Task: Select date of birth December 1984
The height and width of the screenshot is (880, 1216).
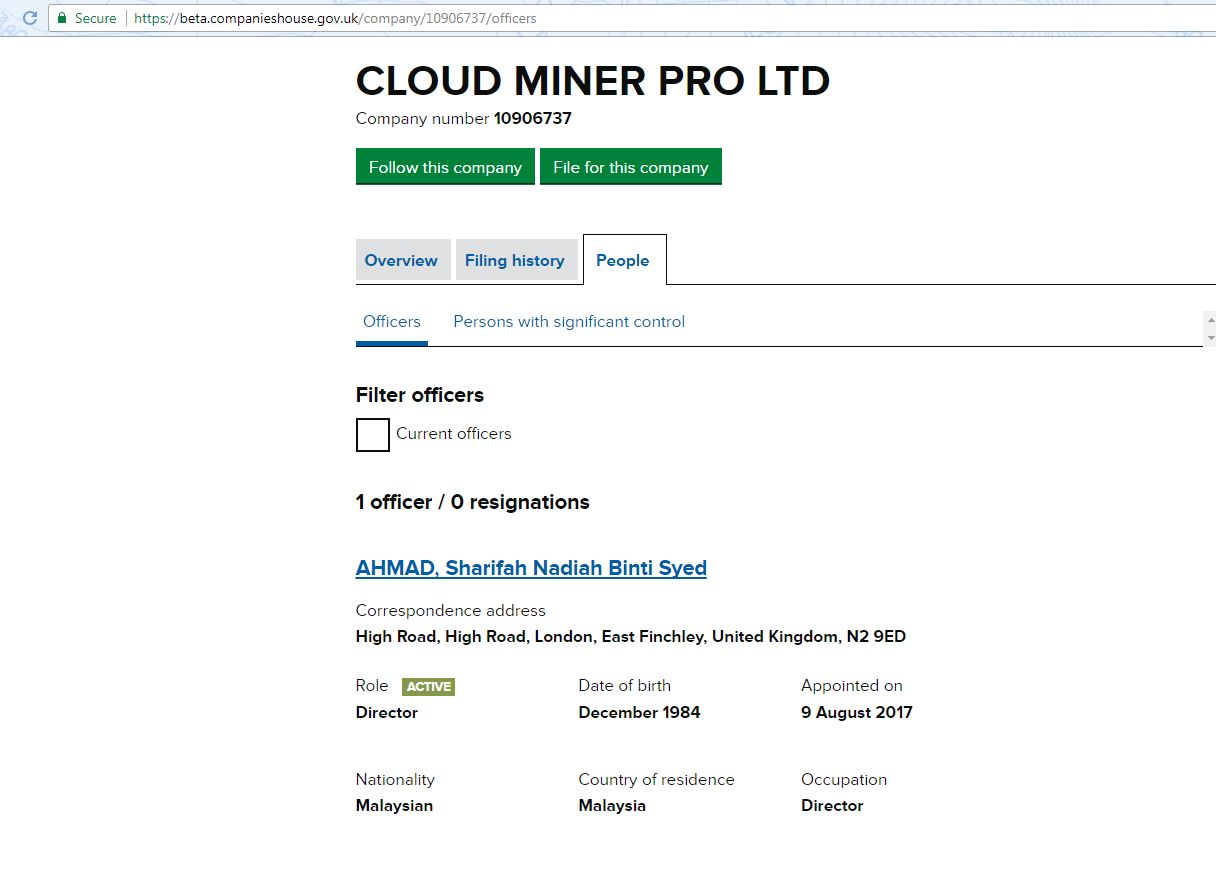Action: click(639, 713)
